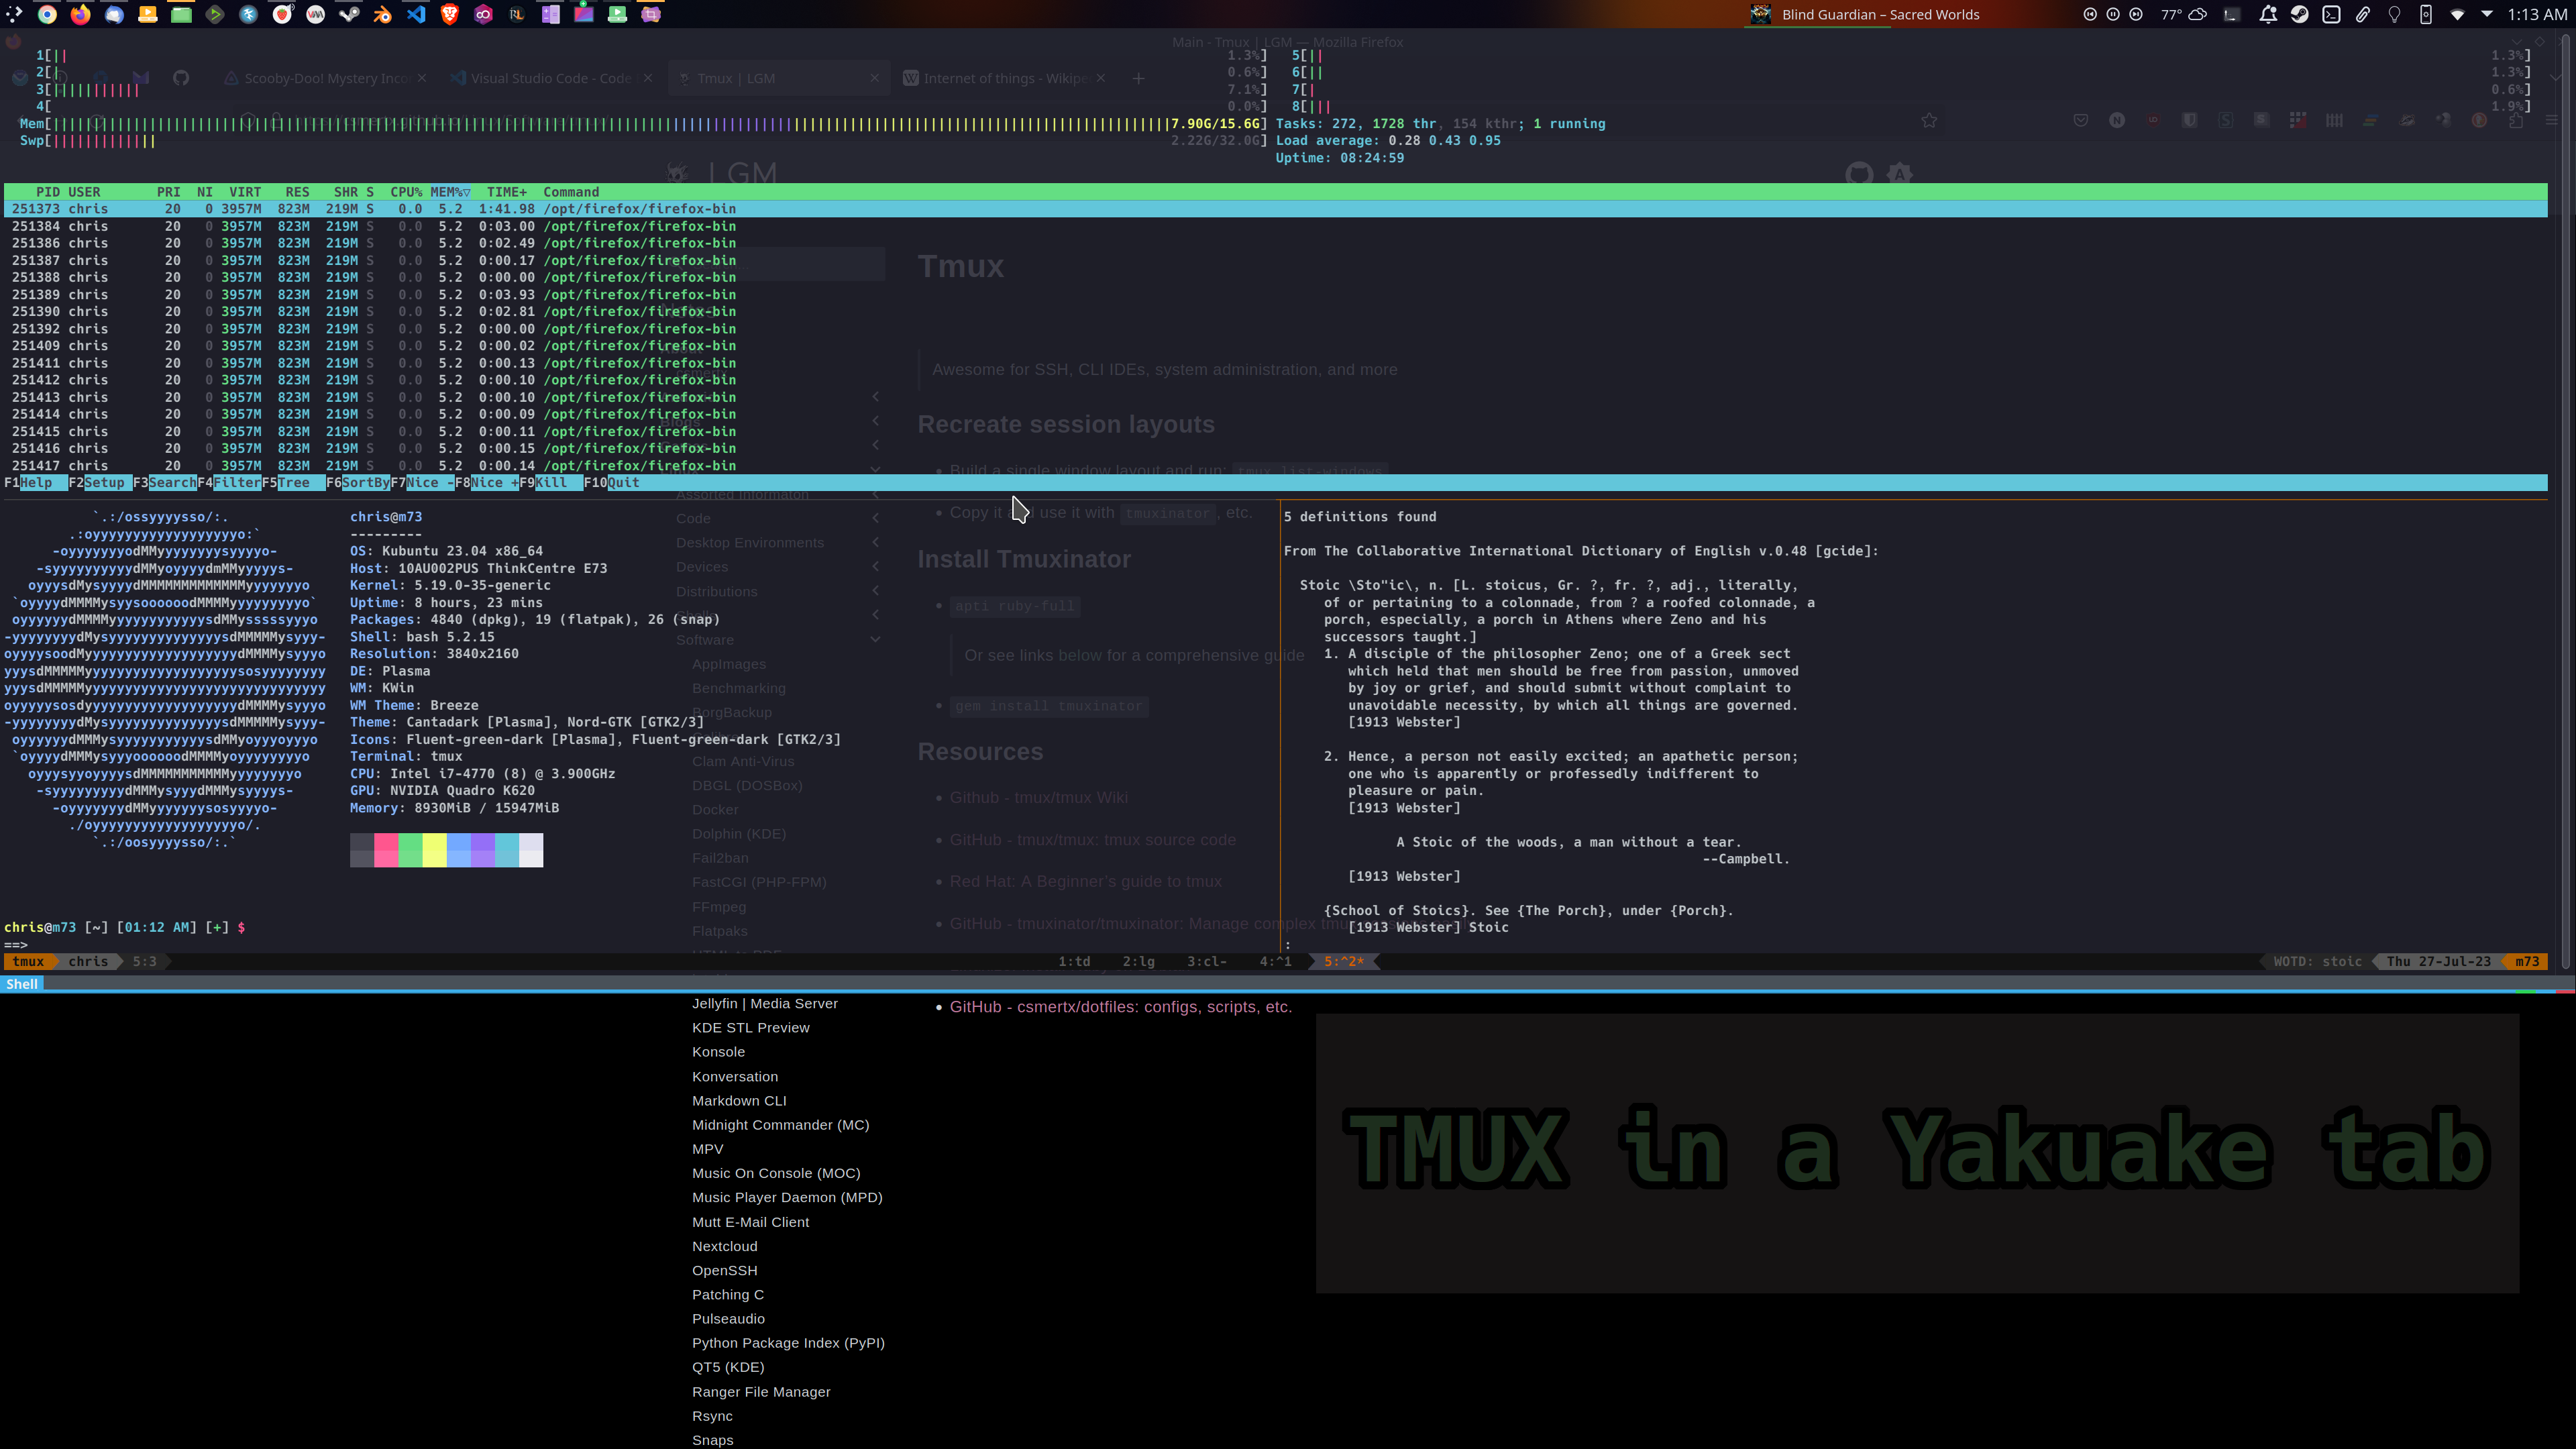Image resolution: width=2576 pixels, height=1449 pixels.
Task: Select the Docker menu entry in sidebar
Action: click(714, 808)
